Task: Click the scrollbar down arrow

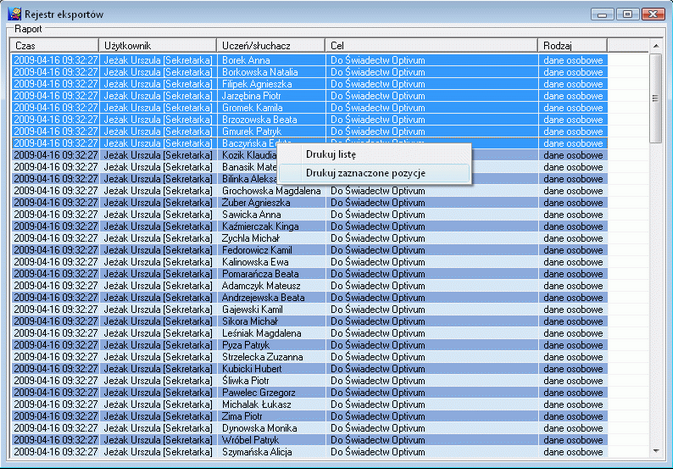Action: (x=655, y=451)
